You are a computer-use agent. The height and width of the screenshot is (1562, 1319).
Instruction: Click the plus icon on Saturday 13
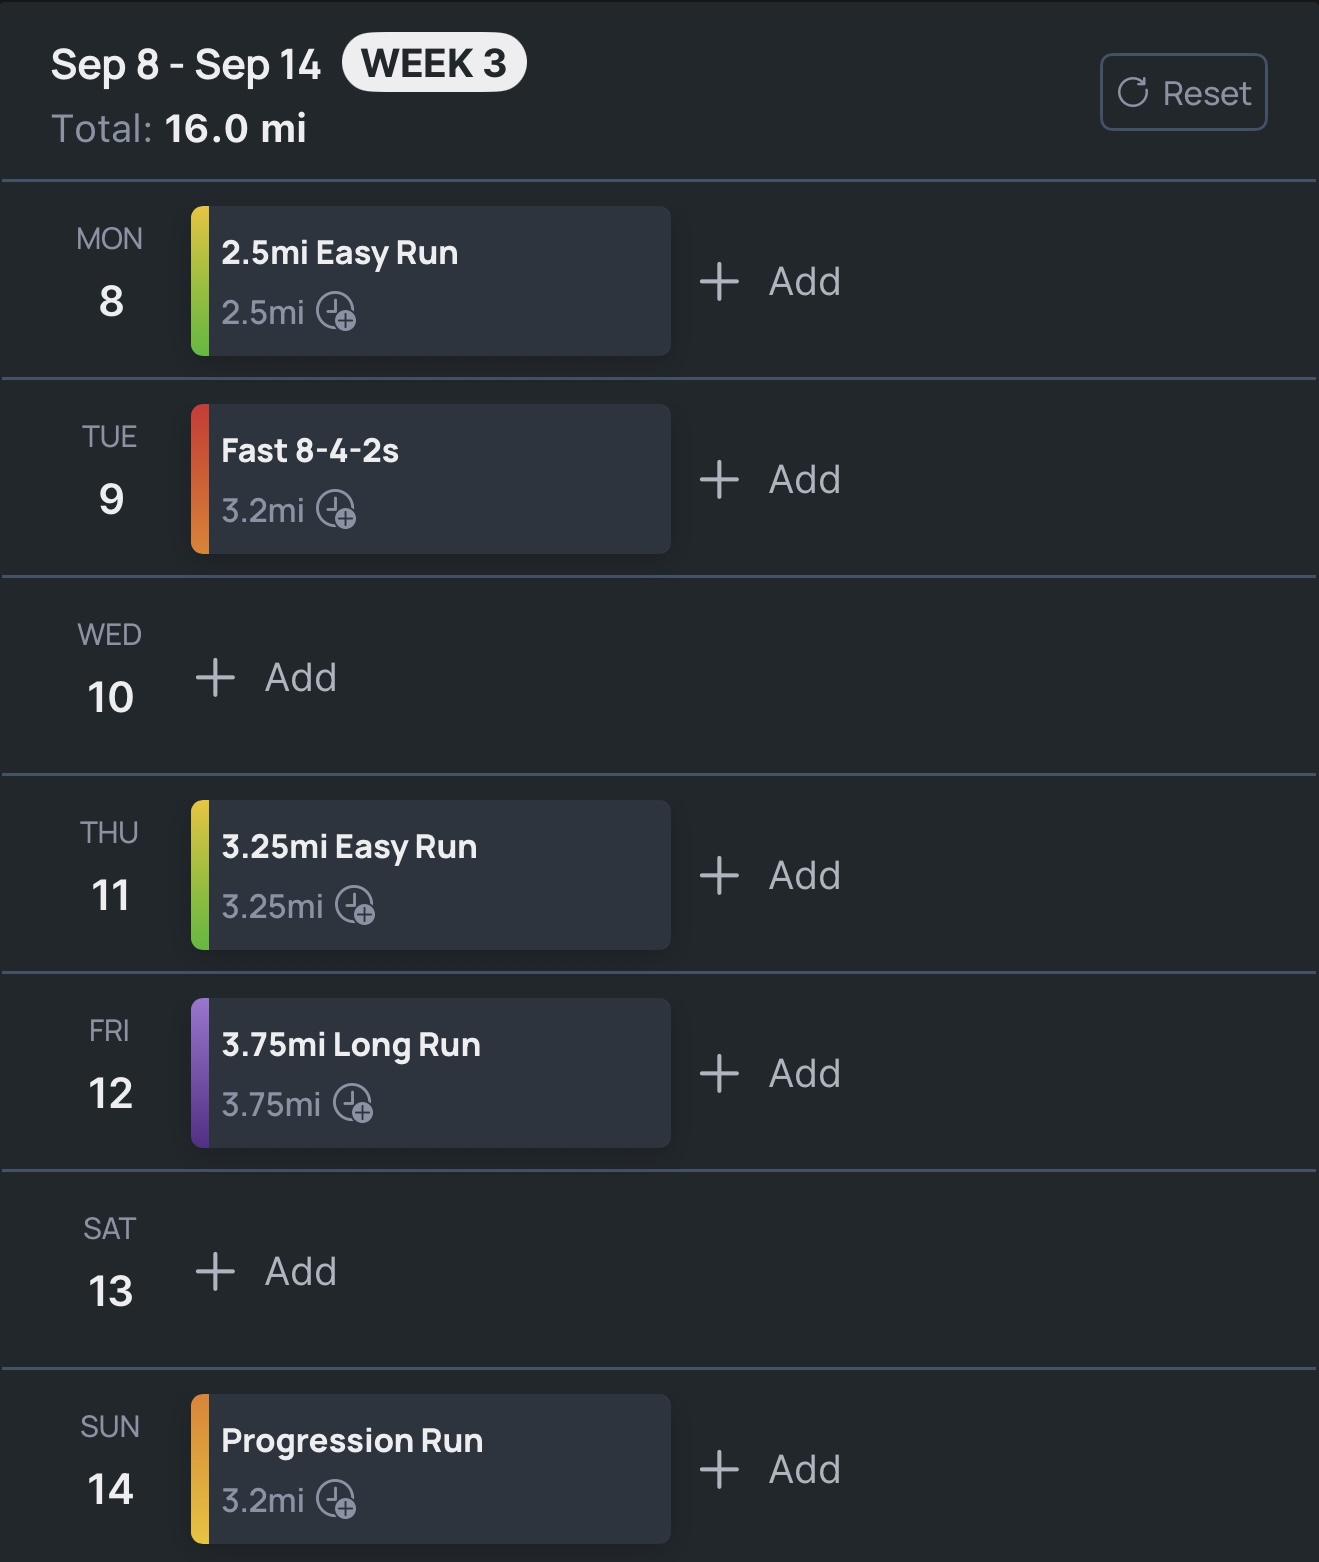(215, 1272)
